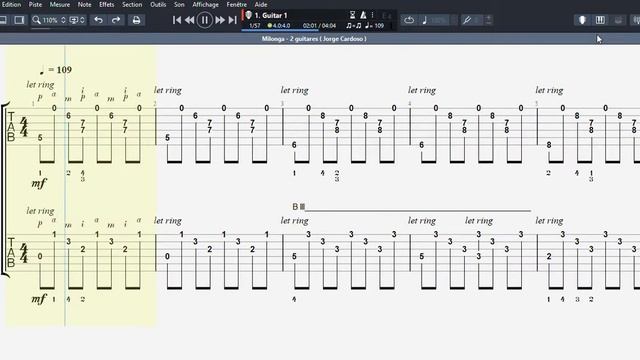Screen dimensions: 640x360
Task: Open the Piste menu
Action: tap(35, 4)
